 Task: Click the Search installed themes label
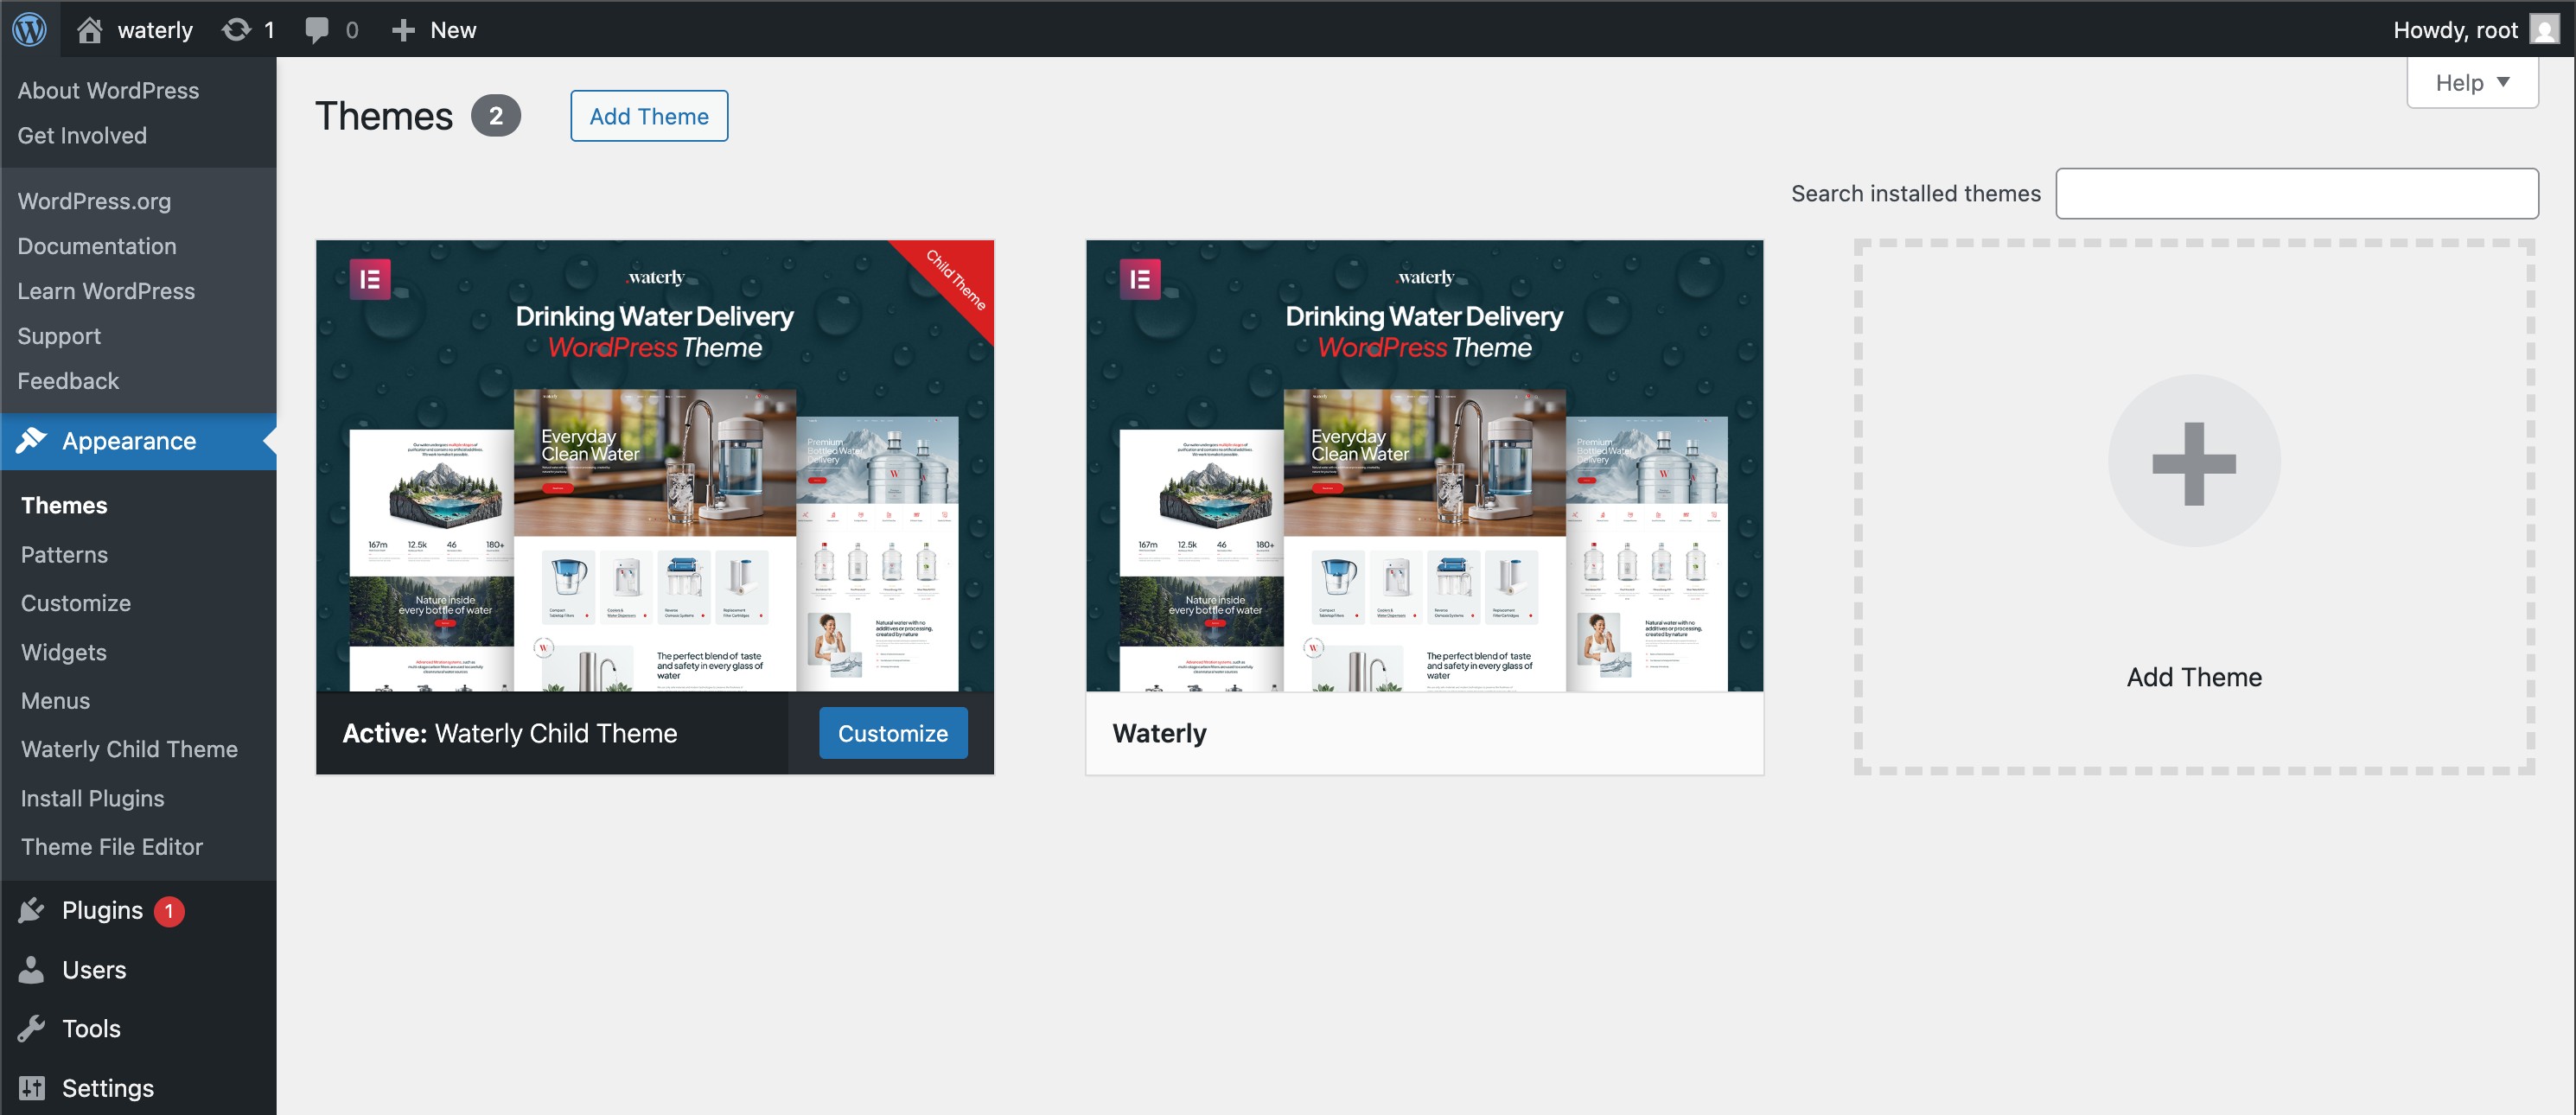click(1916, 193)
